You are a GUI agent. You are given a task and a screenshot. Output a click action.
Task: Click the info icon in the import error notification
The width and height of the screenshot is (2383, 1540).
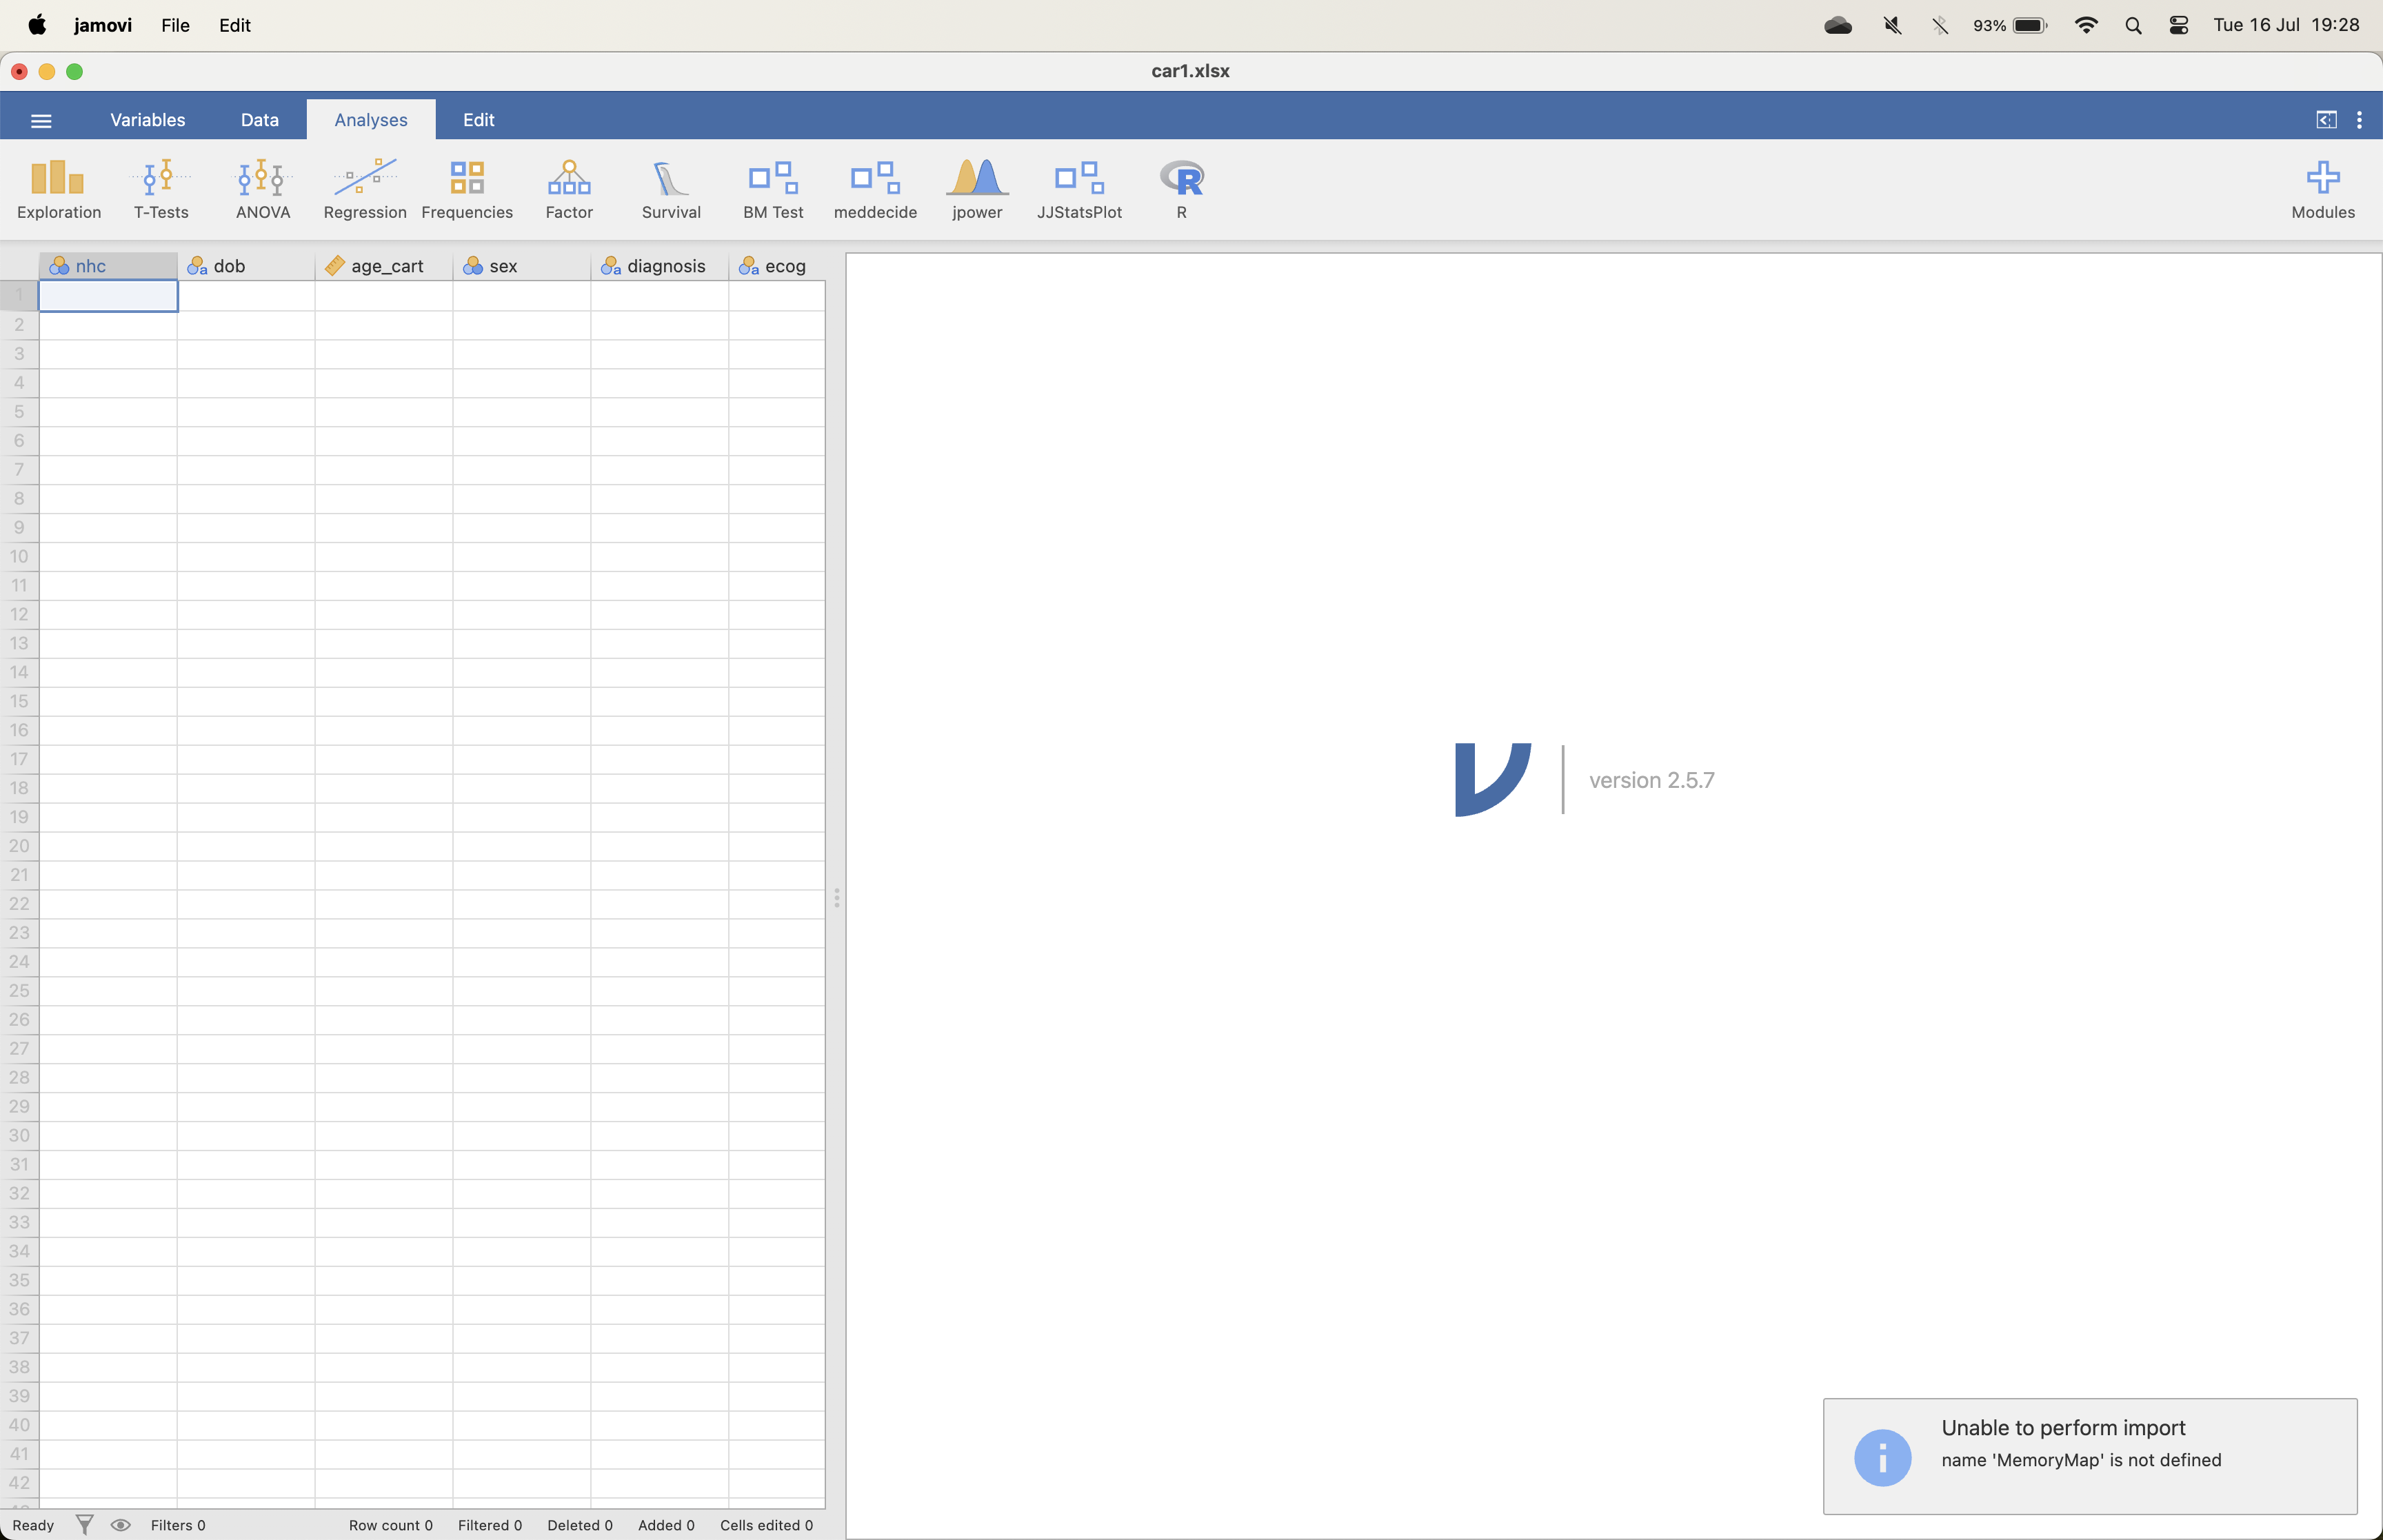pyautogui.click(x=1882, y=1457)
